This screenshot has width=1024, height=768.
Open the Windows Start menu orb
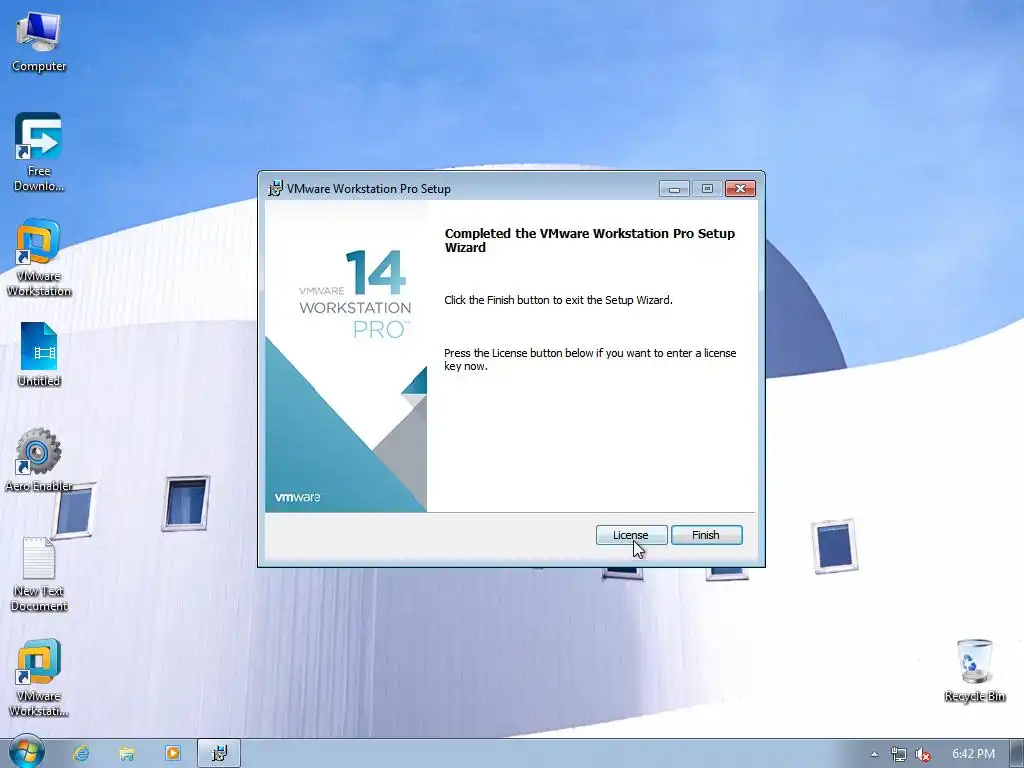tap(26, 752)
